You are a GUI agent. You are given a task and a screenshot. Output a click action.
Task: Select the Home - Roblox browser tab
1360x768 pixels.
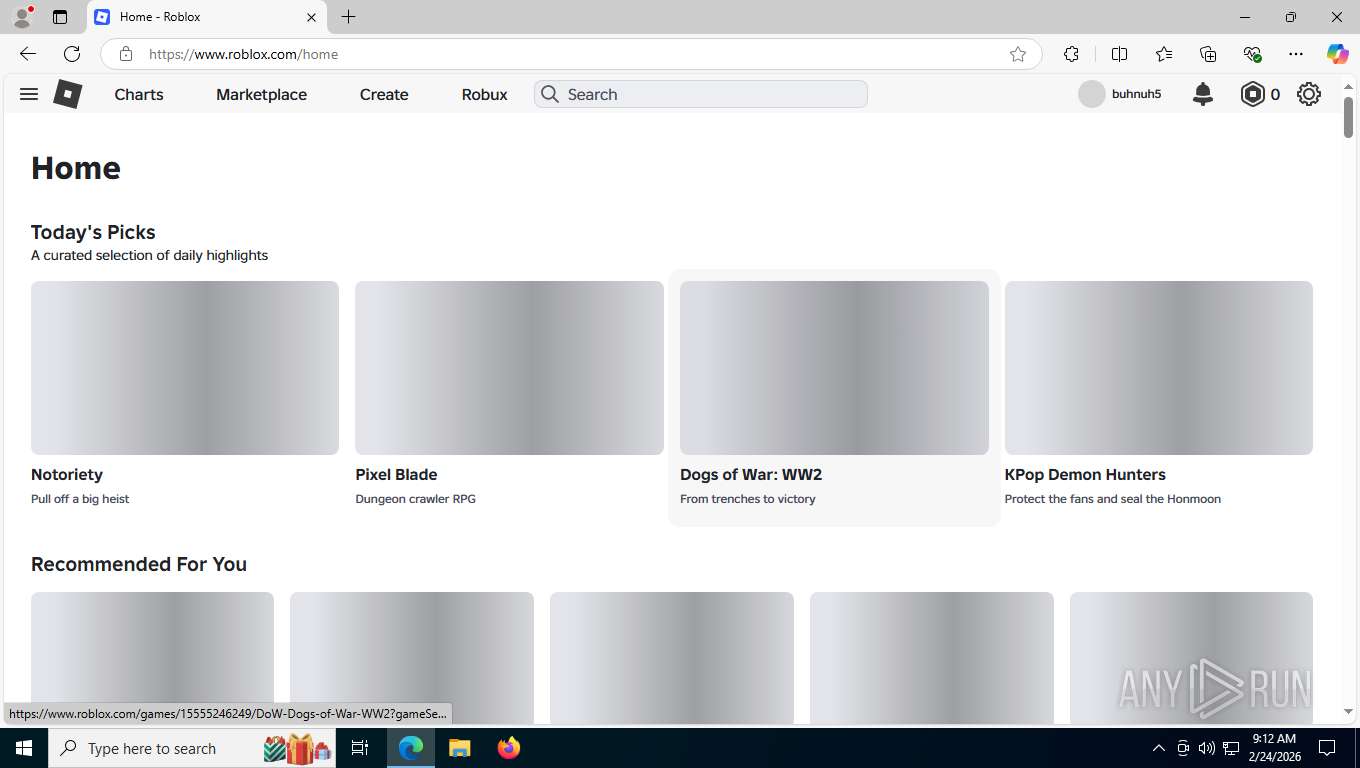point(207,17)
